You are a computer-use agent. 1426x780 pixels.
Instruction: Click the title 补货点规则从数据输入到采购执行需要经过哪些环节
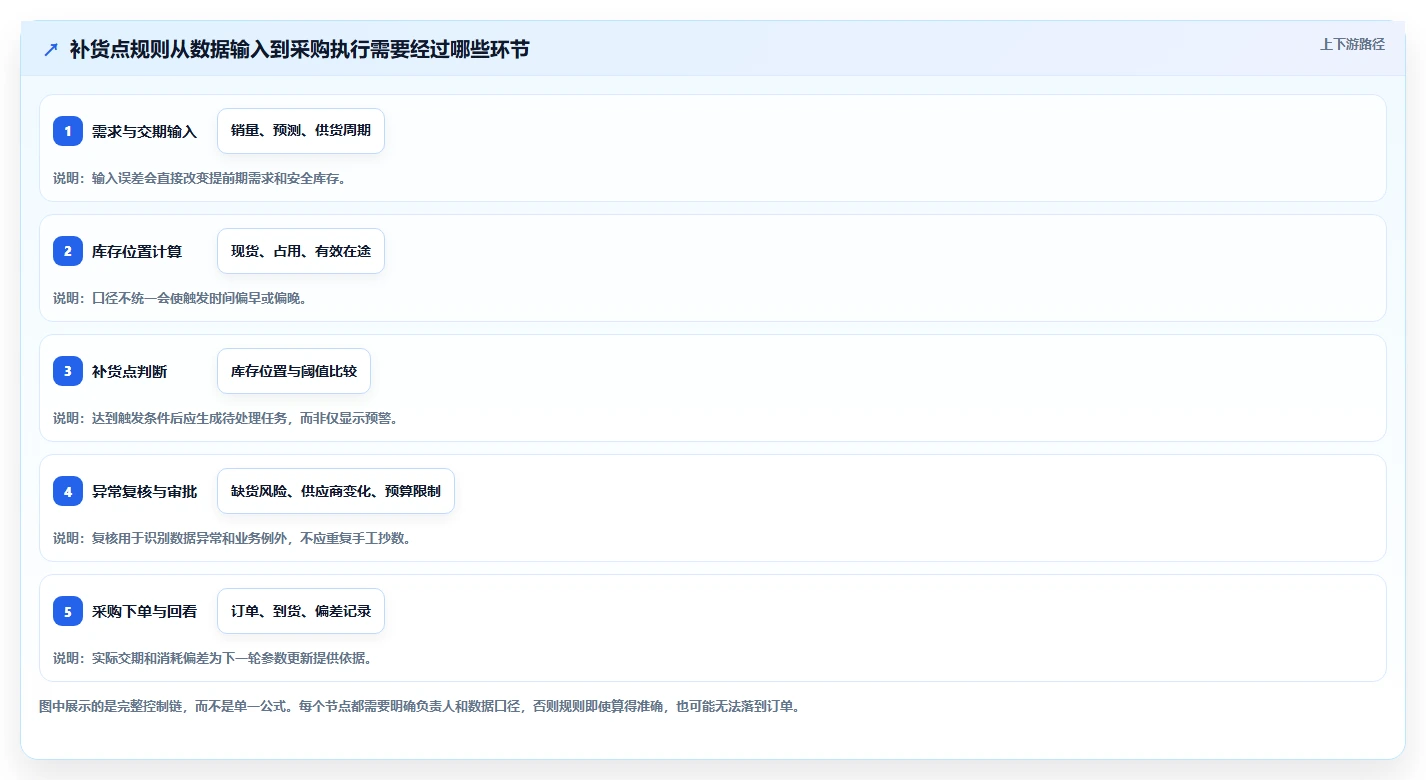[299, 49]
